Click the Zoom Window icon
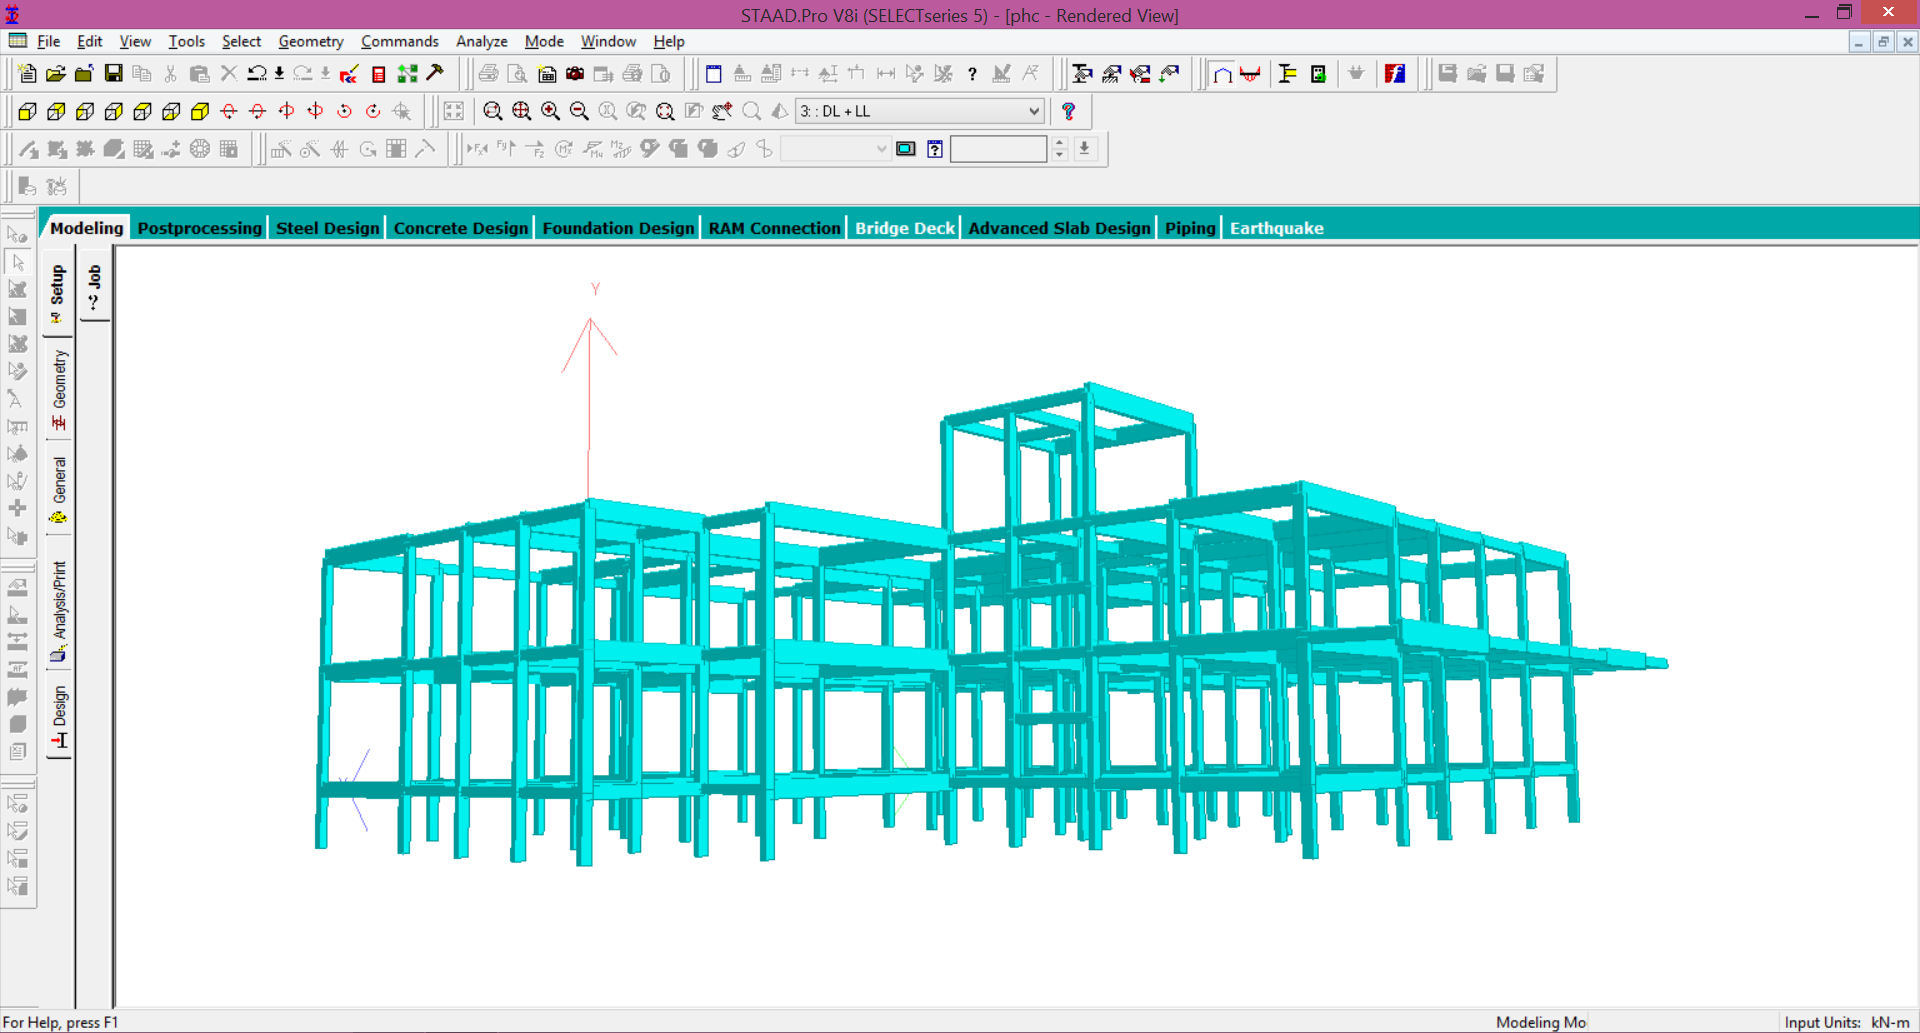 [492, 111]
